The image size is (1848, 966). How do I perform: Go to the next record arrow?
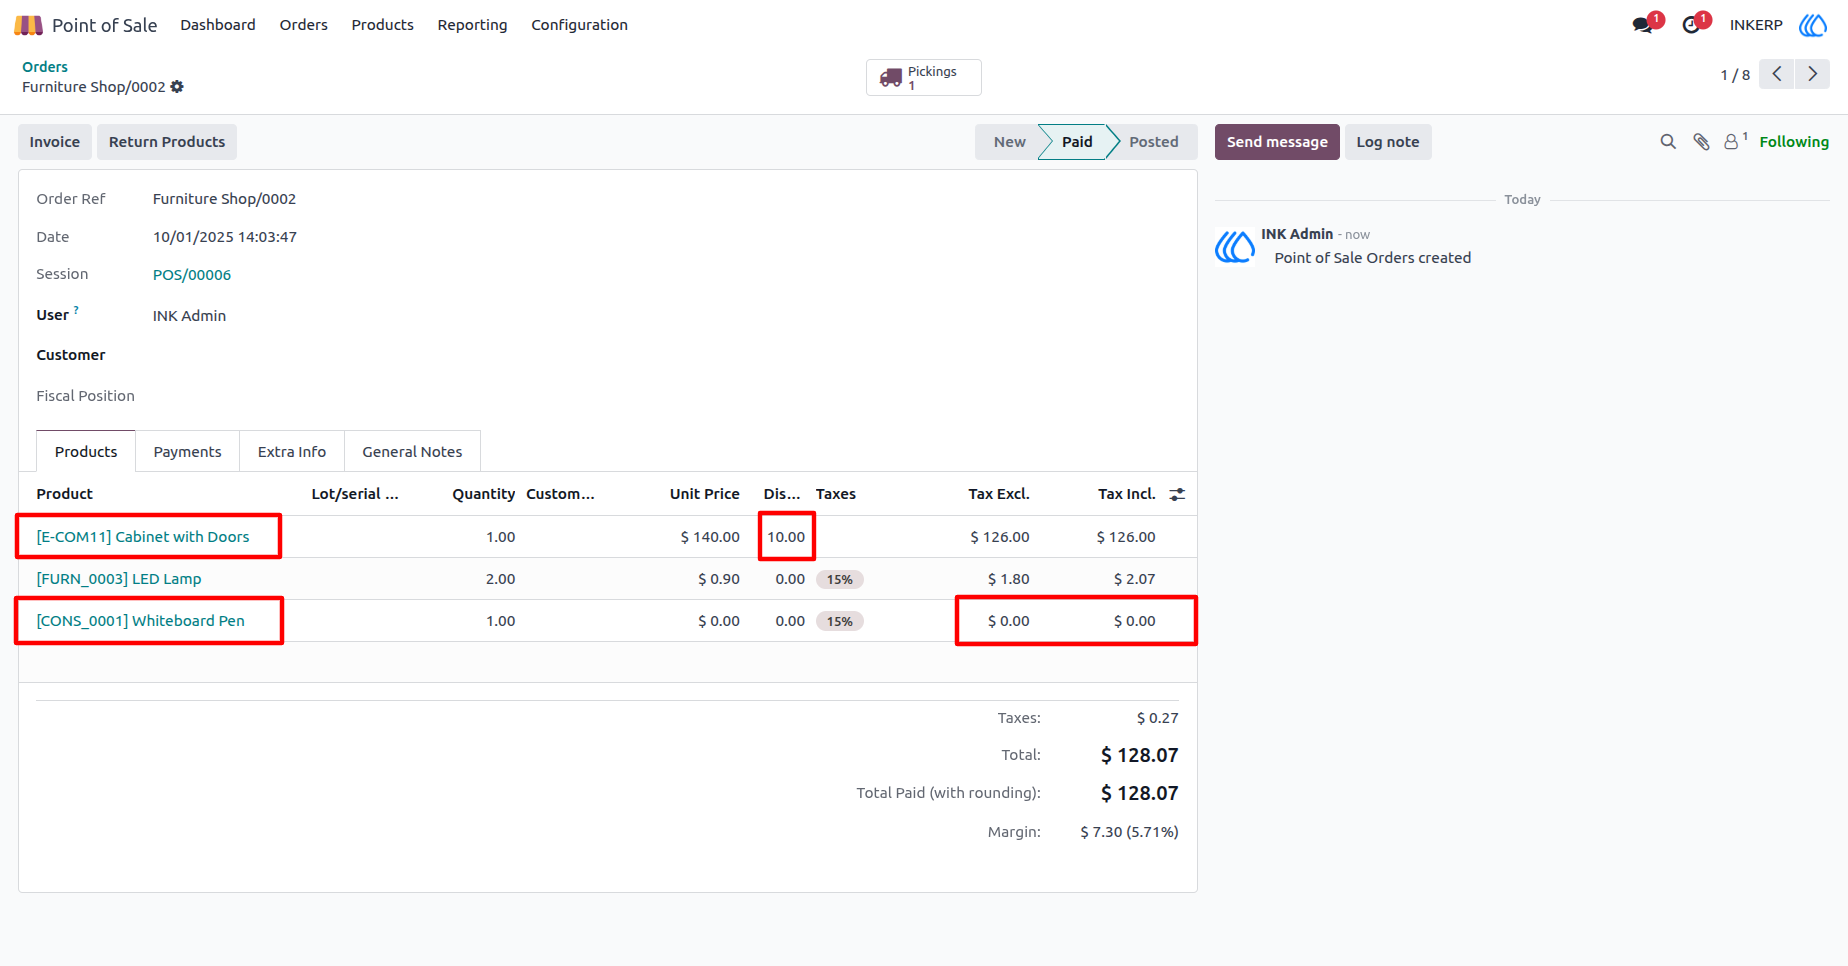coord(1812,74)
